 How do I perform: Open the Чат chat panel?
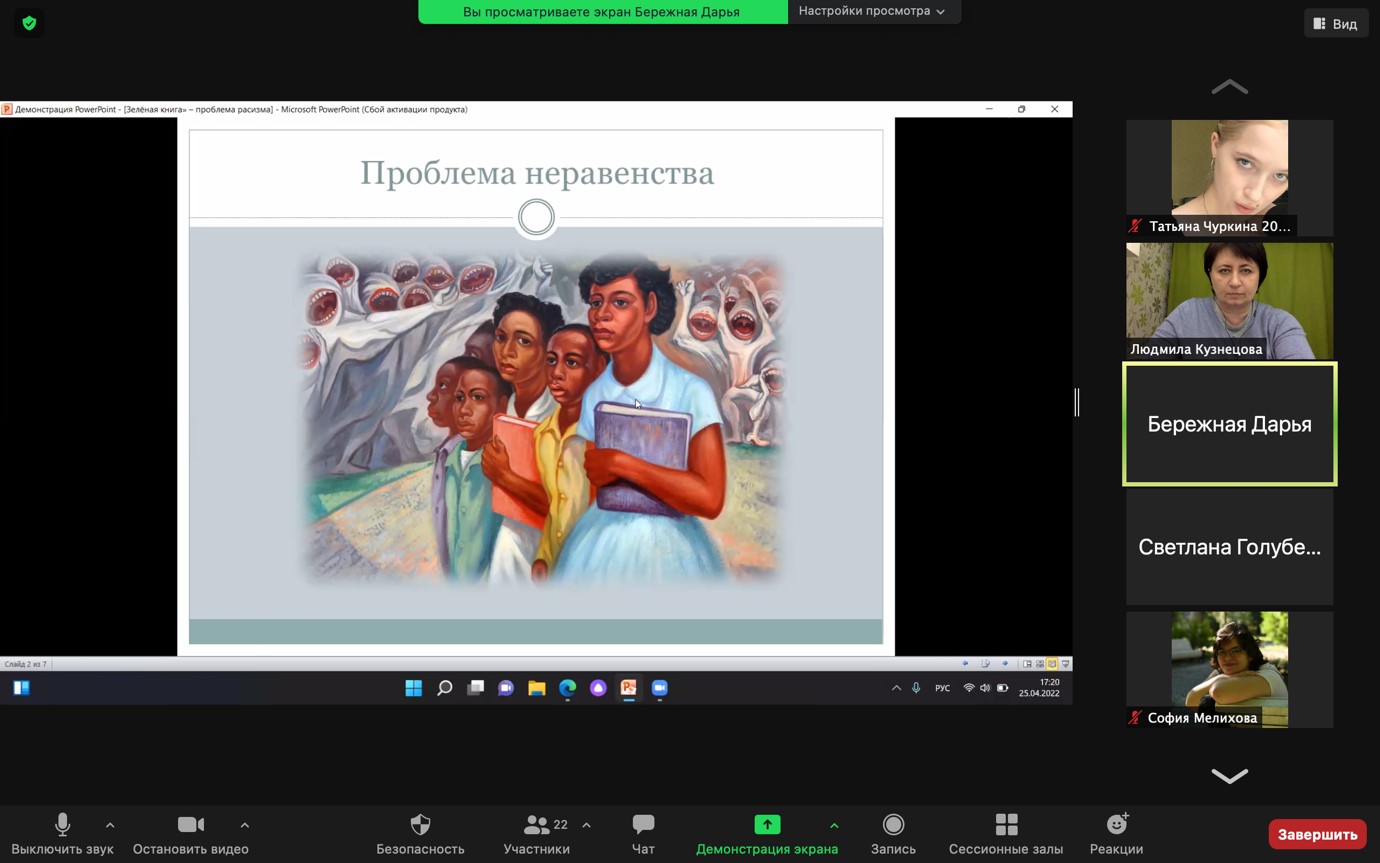point(643,834)
